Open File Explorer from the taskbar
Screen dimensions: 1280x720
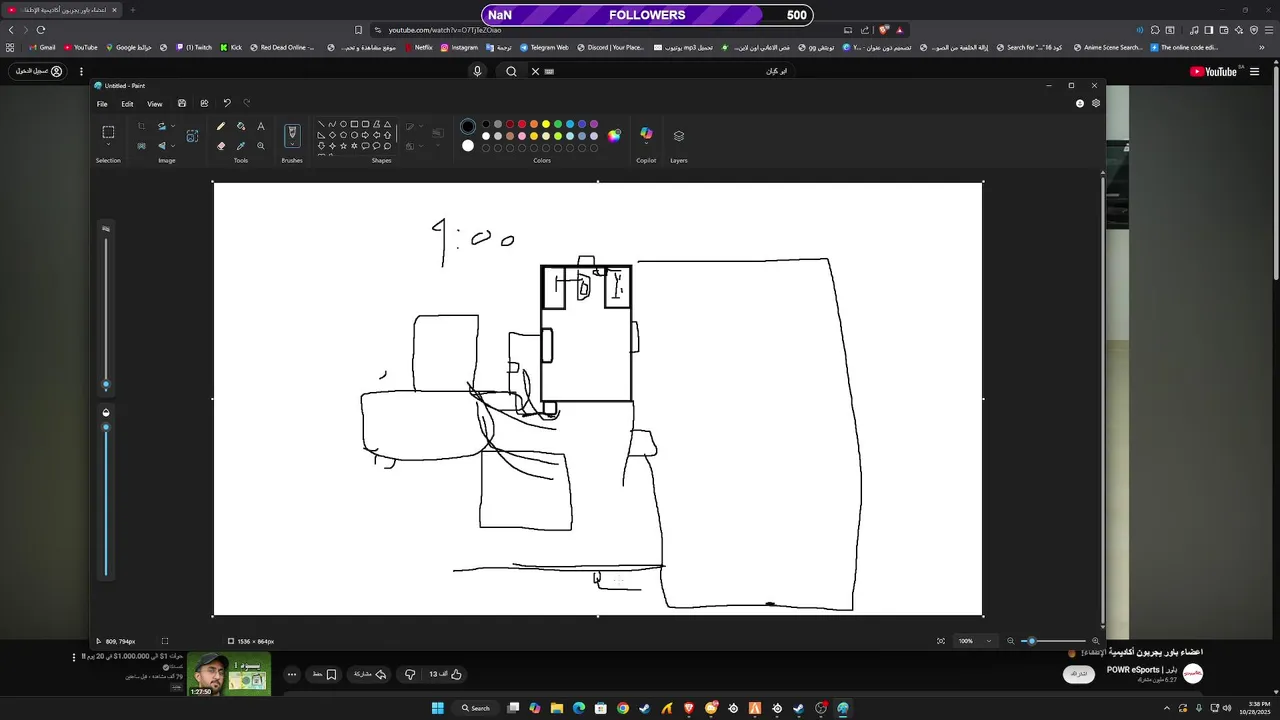point(557,708)
